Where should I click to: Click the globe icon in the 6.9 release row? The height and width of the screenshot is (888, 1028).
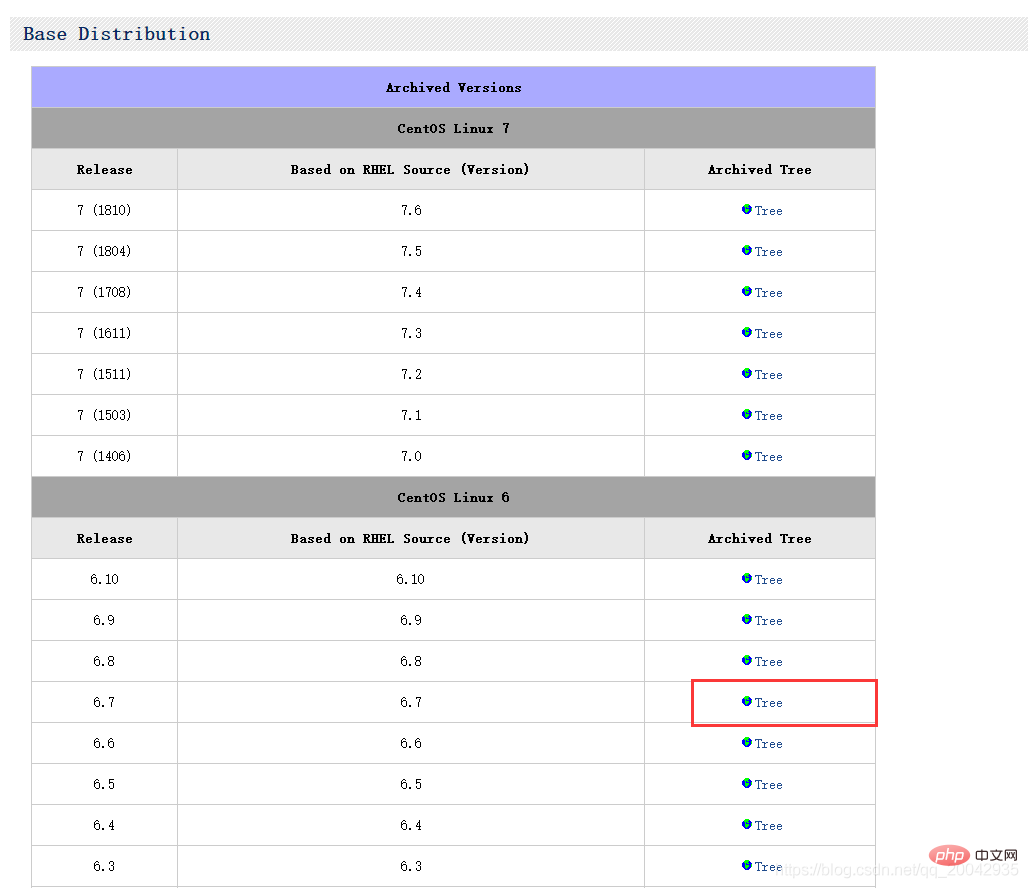tap(747, 619)
